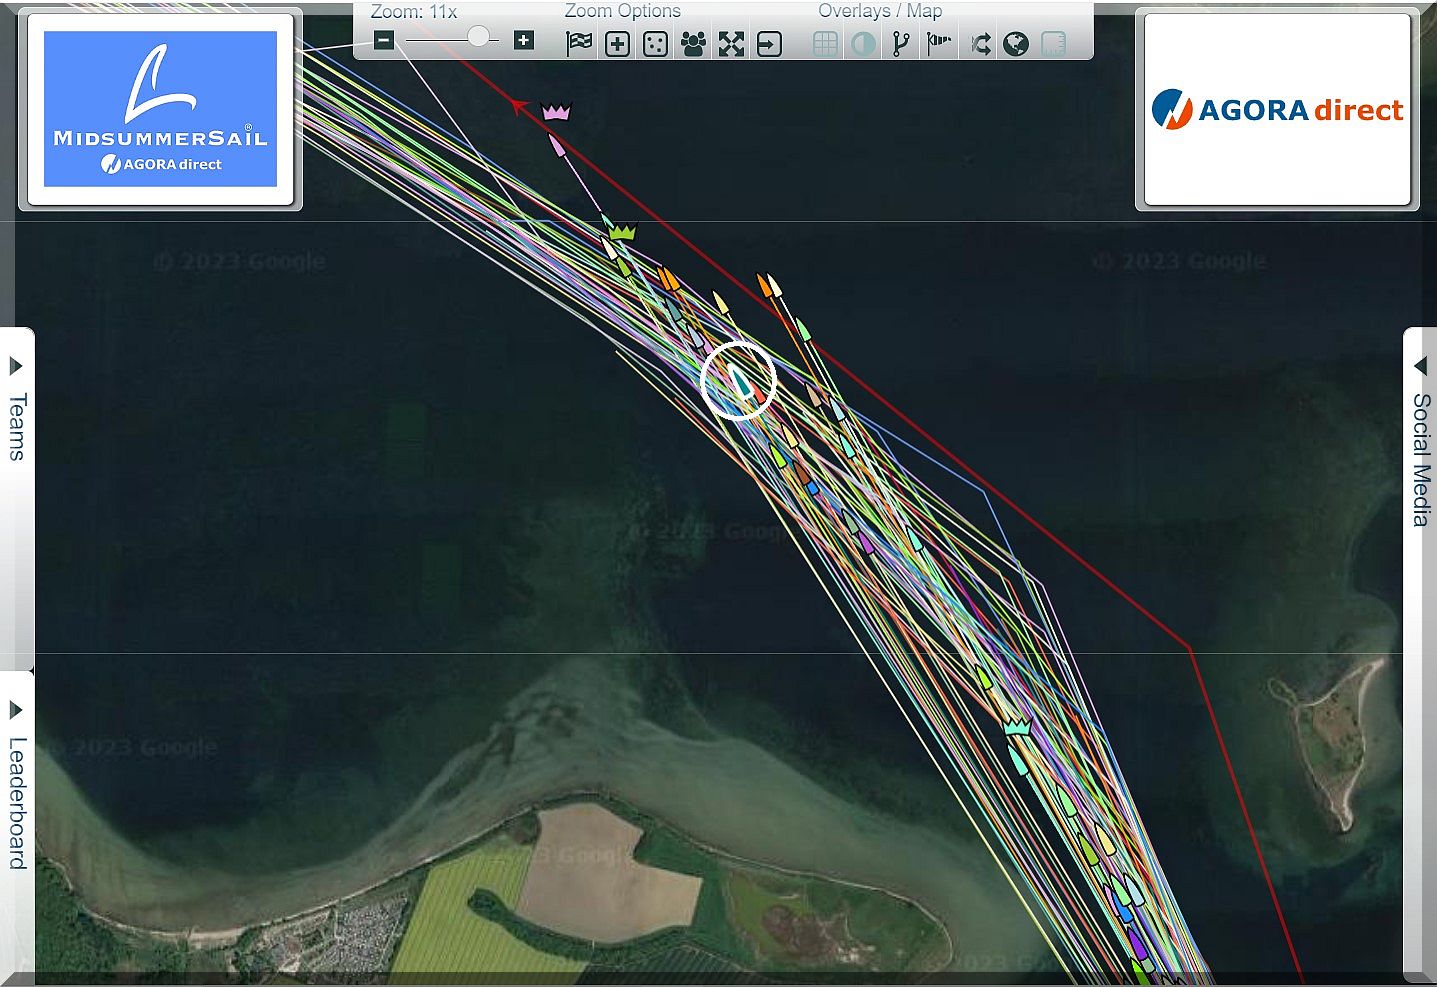
Task: Toggle the branching tracks overlay icon
Action: click(x=901, y=44)
